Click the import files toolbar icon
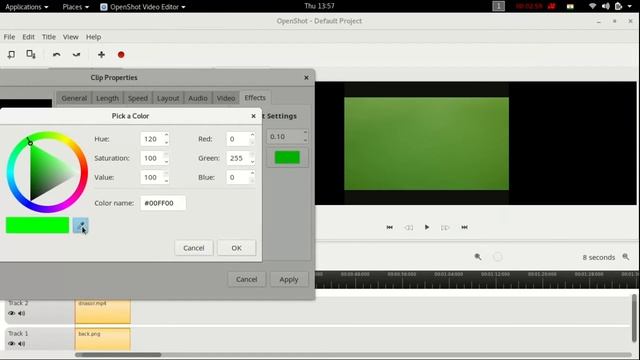 (11, 54)
